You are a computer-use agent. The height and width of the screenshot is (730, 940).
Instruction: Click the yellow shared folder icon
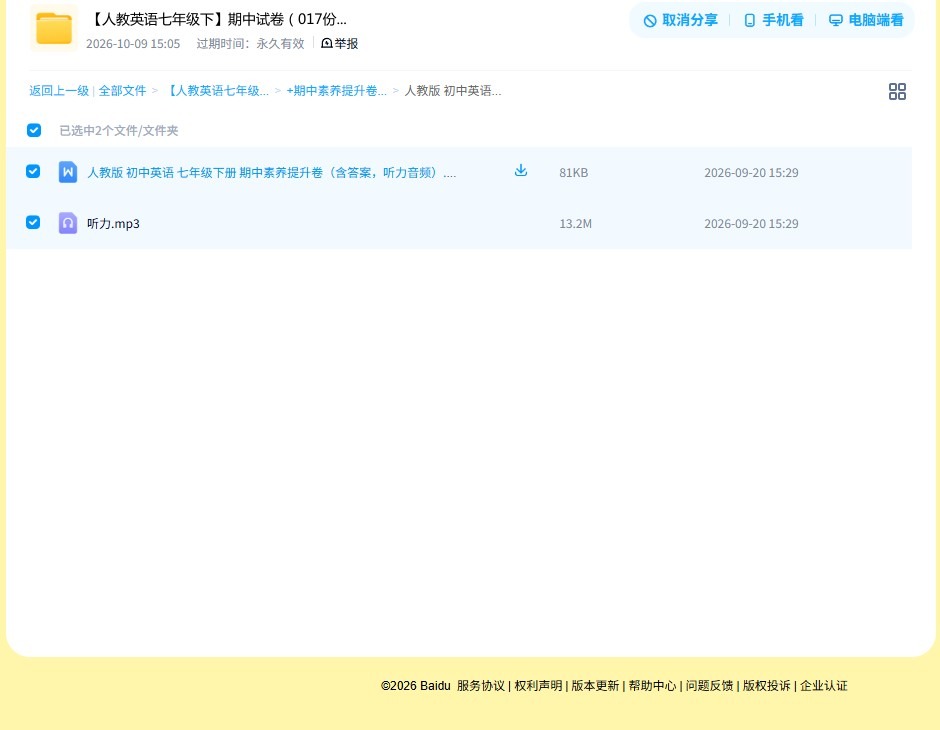click(54, 28)
